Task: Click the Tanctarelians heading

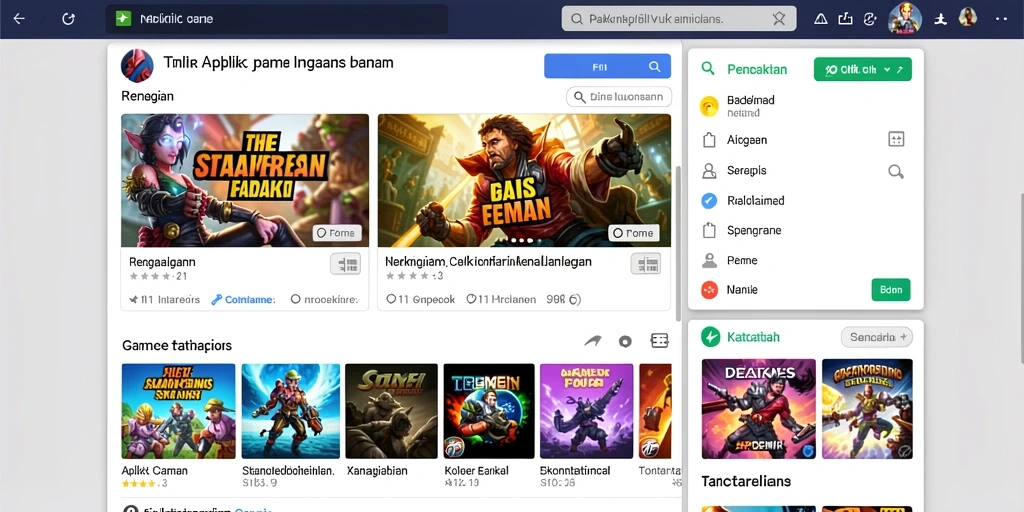Action: click(x=746, y=481)
